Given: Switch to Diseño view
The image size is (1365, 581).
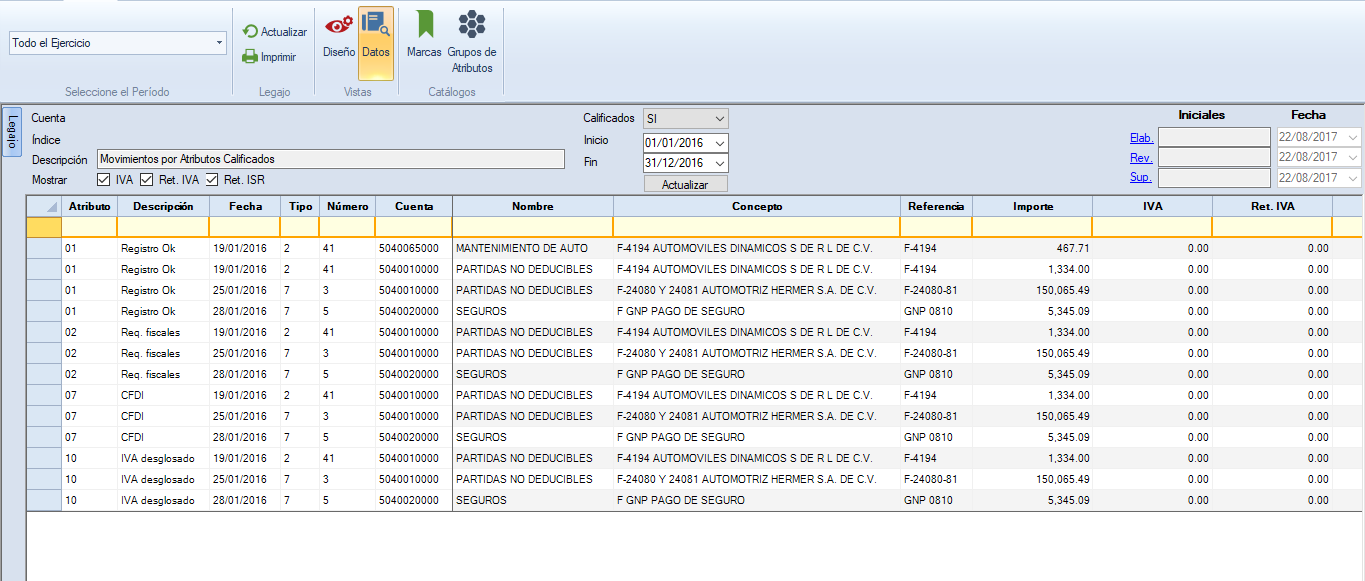Looking at the screenshot, I should [339, 35].
